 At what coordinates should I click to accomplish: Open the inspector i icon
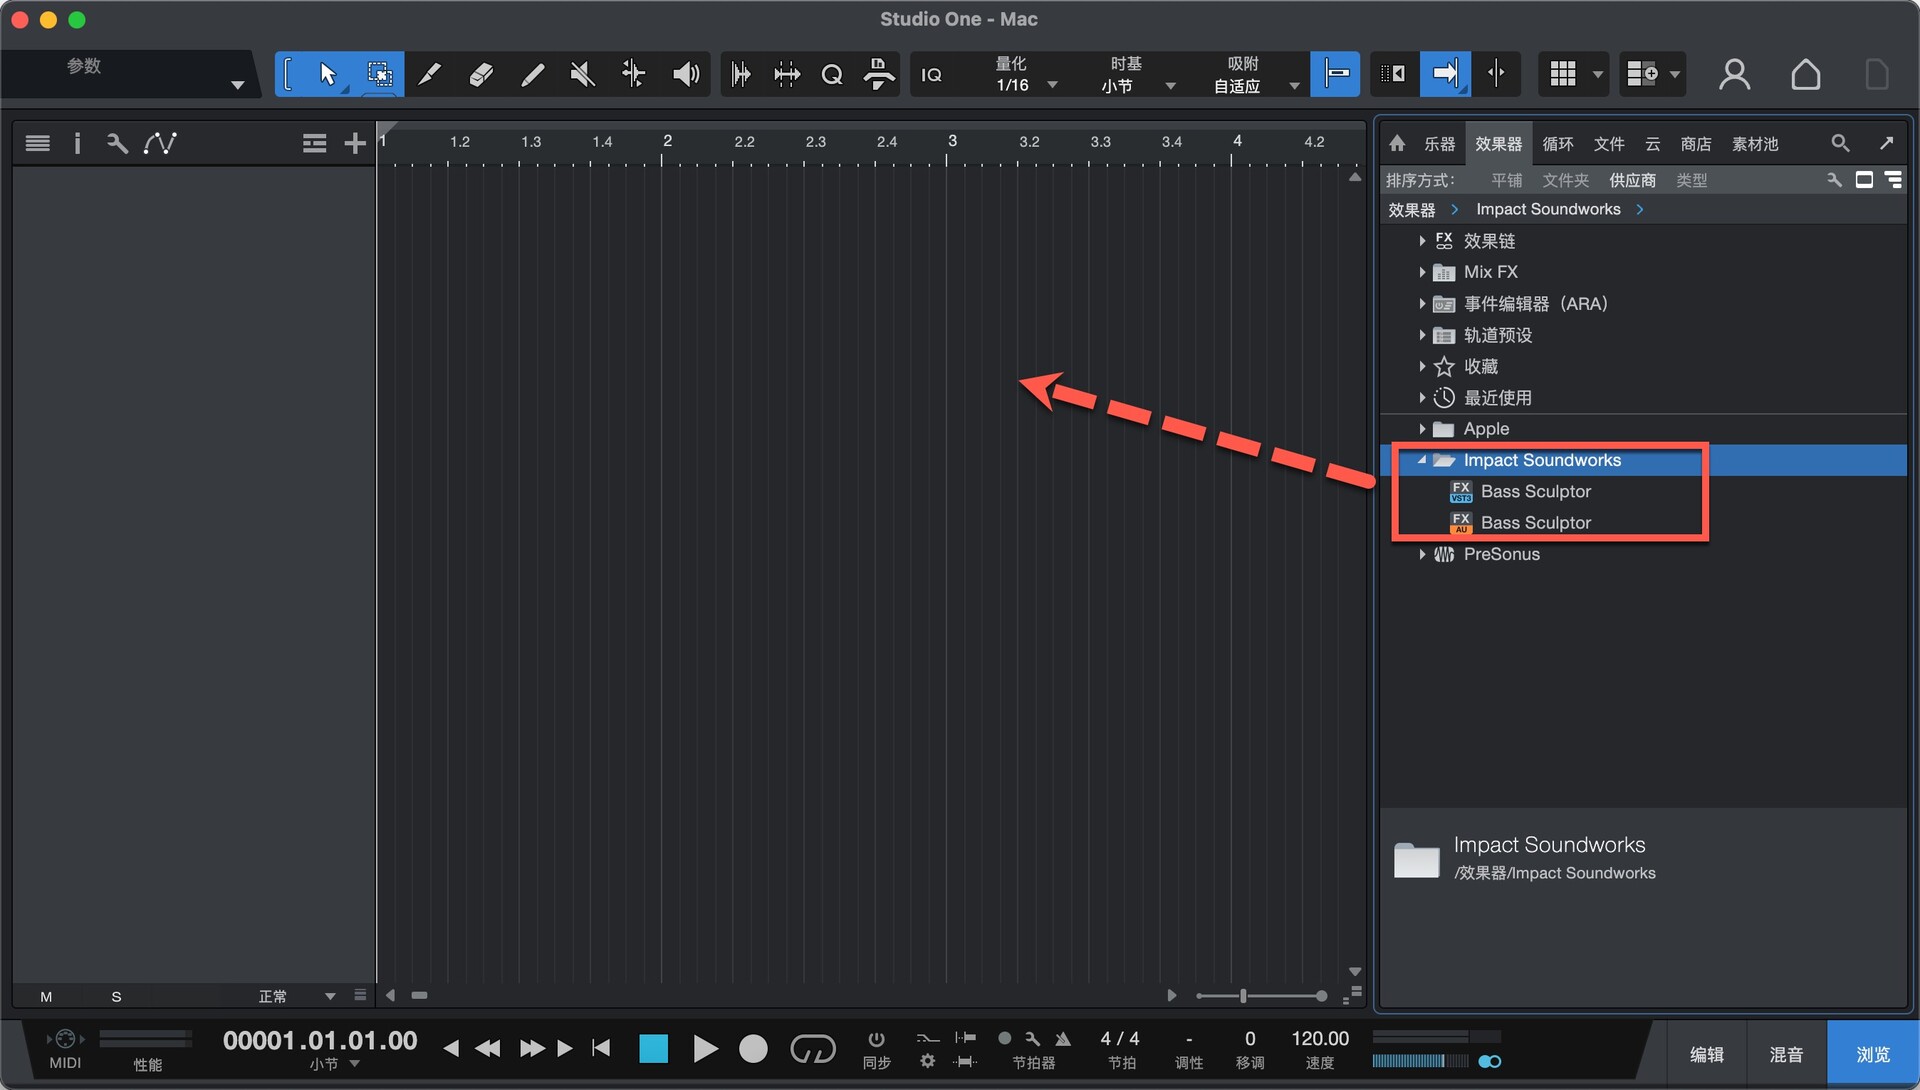coord(77,143)
